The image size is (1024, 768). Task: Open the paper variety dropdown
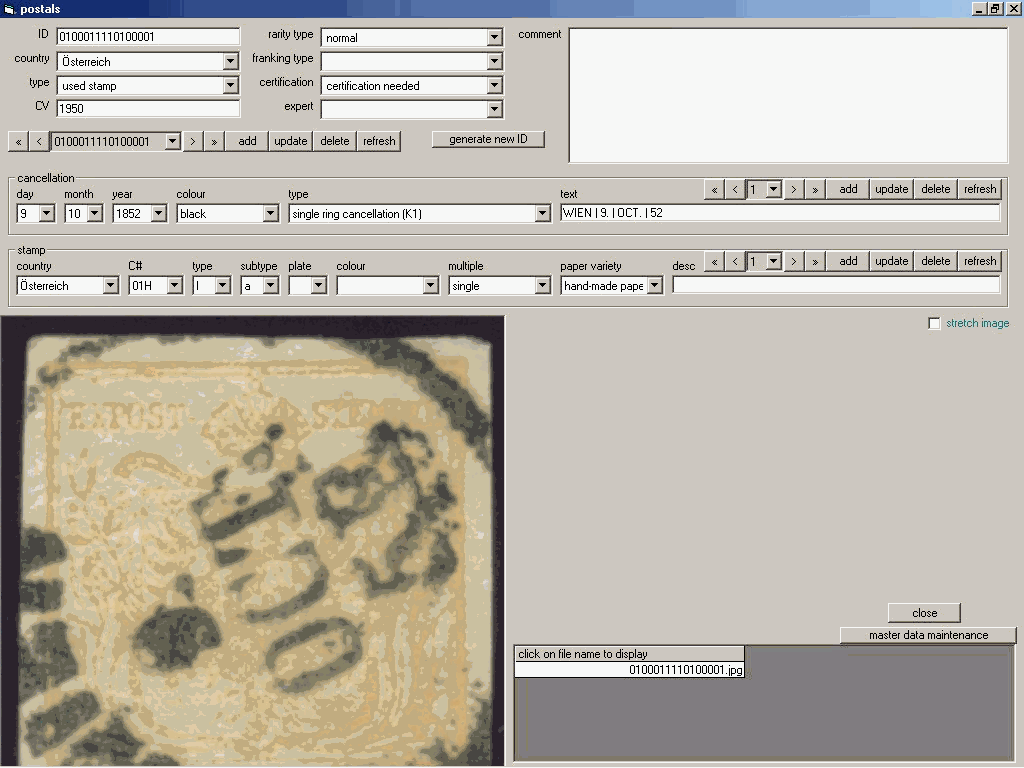(654, 286)
